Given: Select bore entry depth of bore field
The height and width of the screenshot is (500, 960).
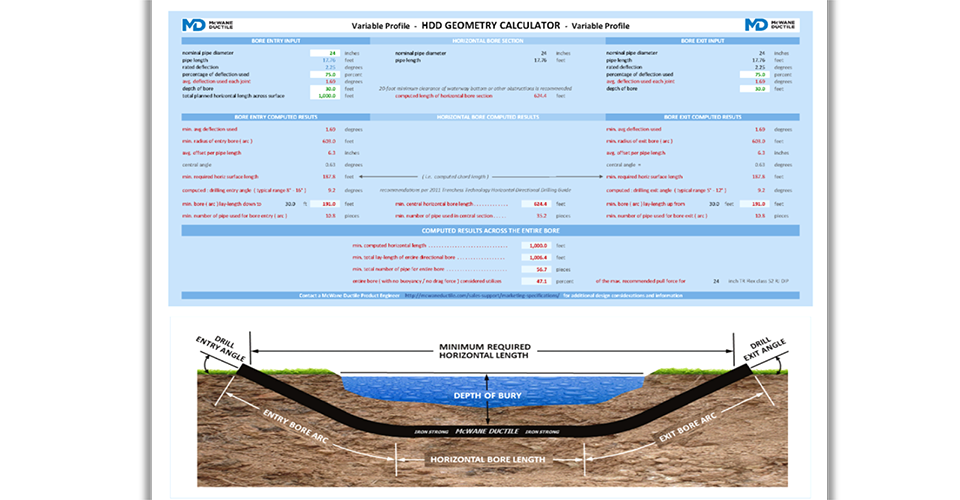Looking at the screenshot, I should click(x=328, y=88).
